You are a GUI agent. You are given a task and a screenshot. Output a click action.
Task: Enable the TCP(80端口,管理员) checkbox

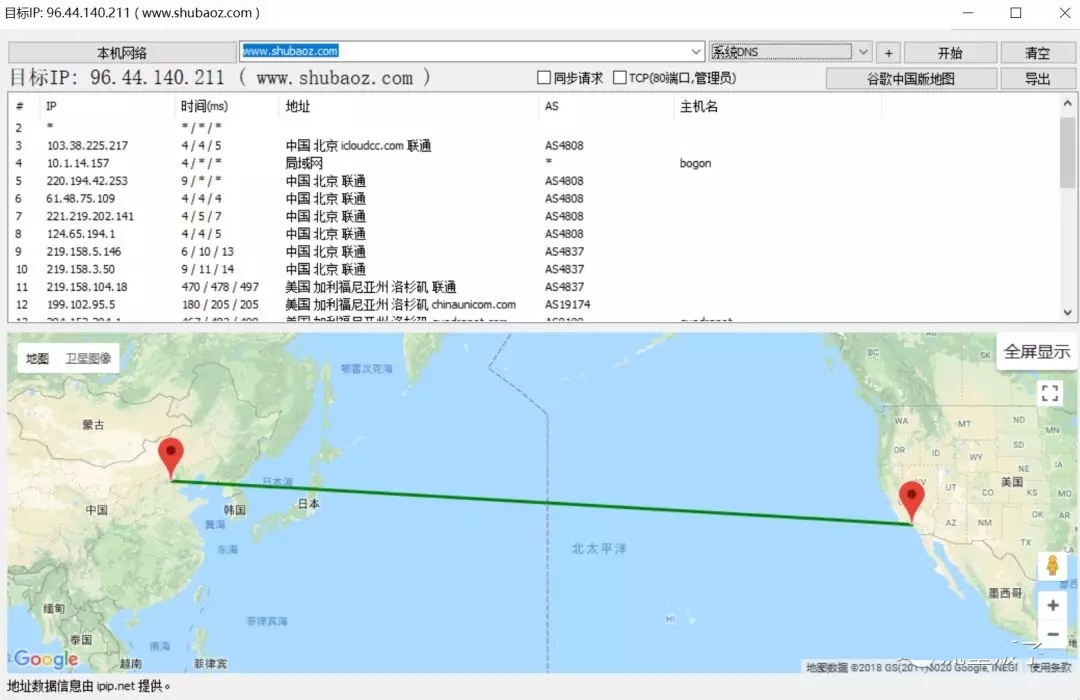click(620, 78)
